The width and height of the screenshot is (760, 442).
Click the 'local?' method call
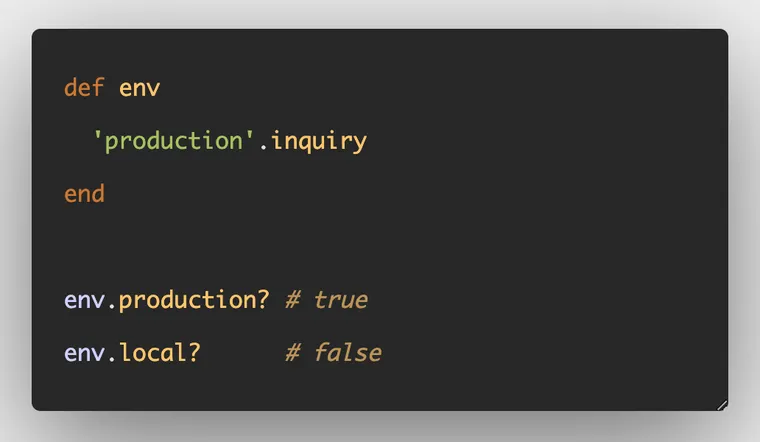[160, 352]
